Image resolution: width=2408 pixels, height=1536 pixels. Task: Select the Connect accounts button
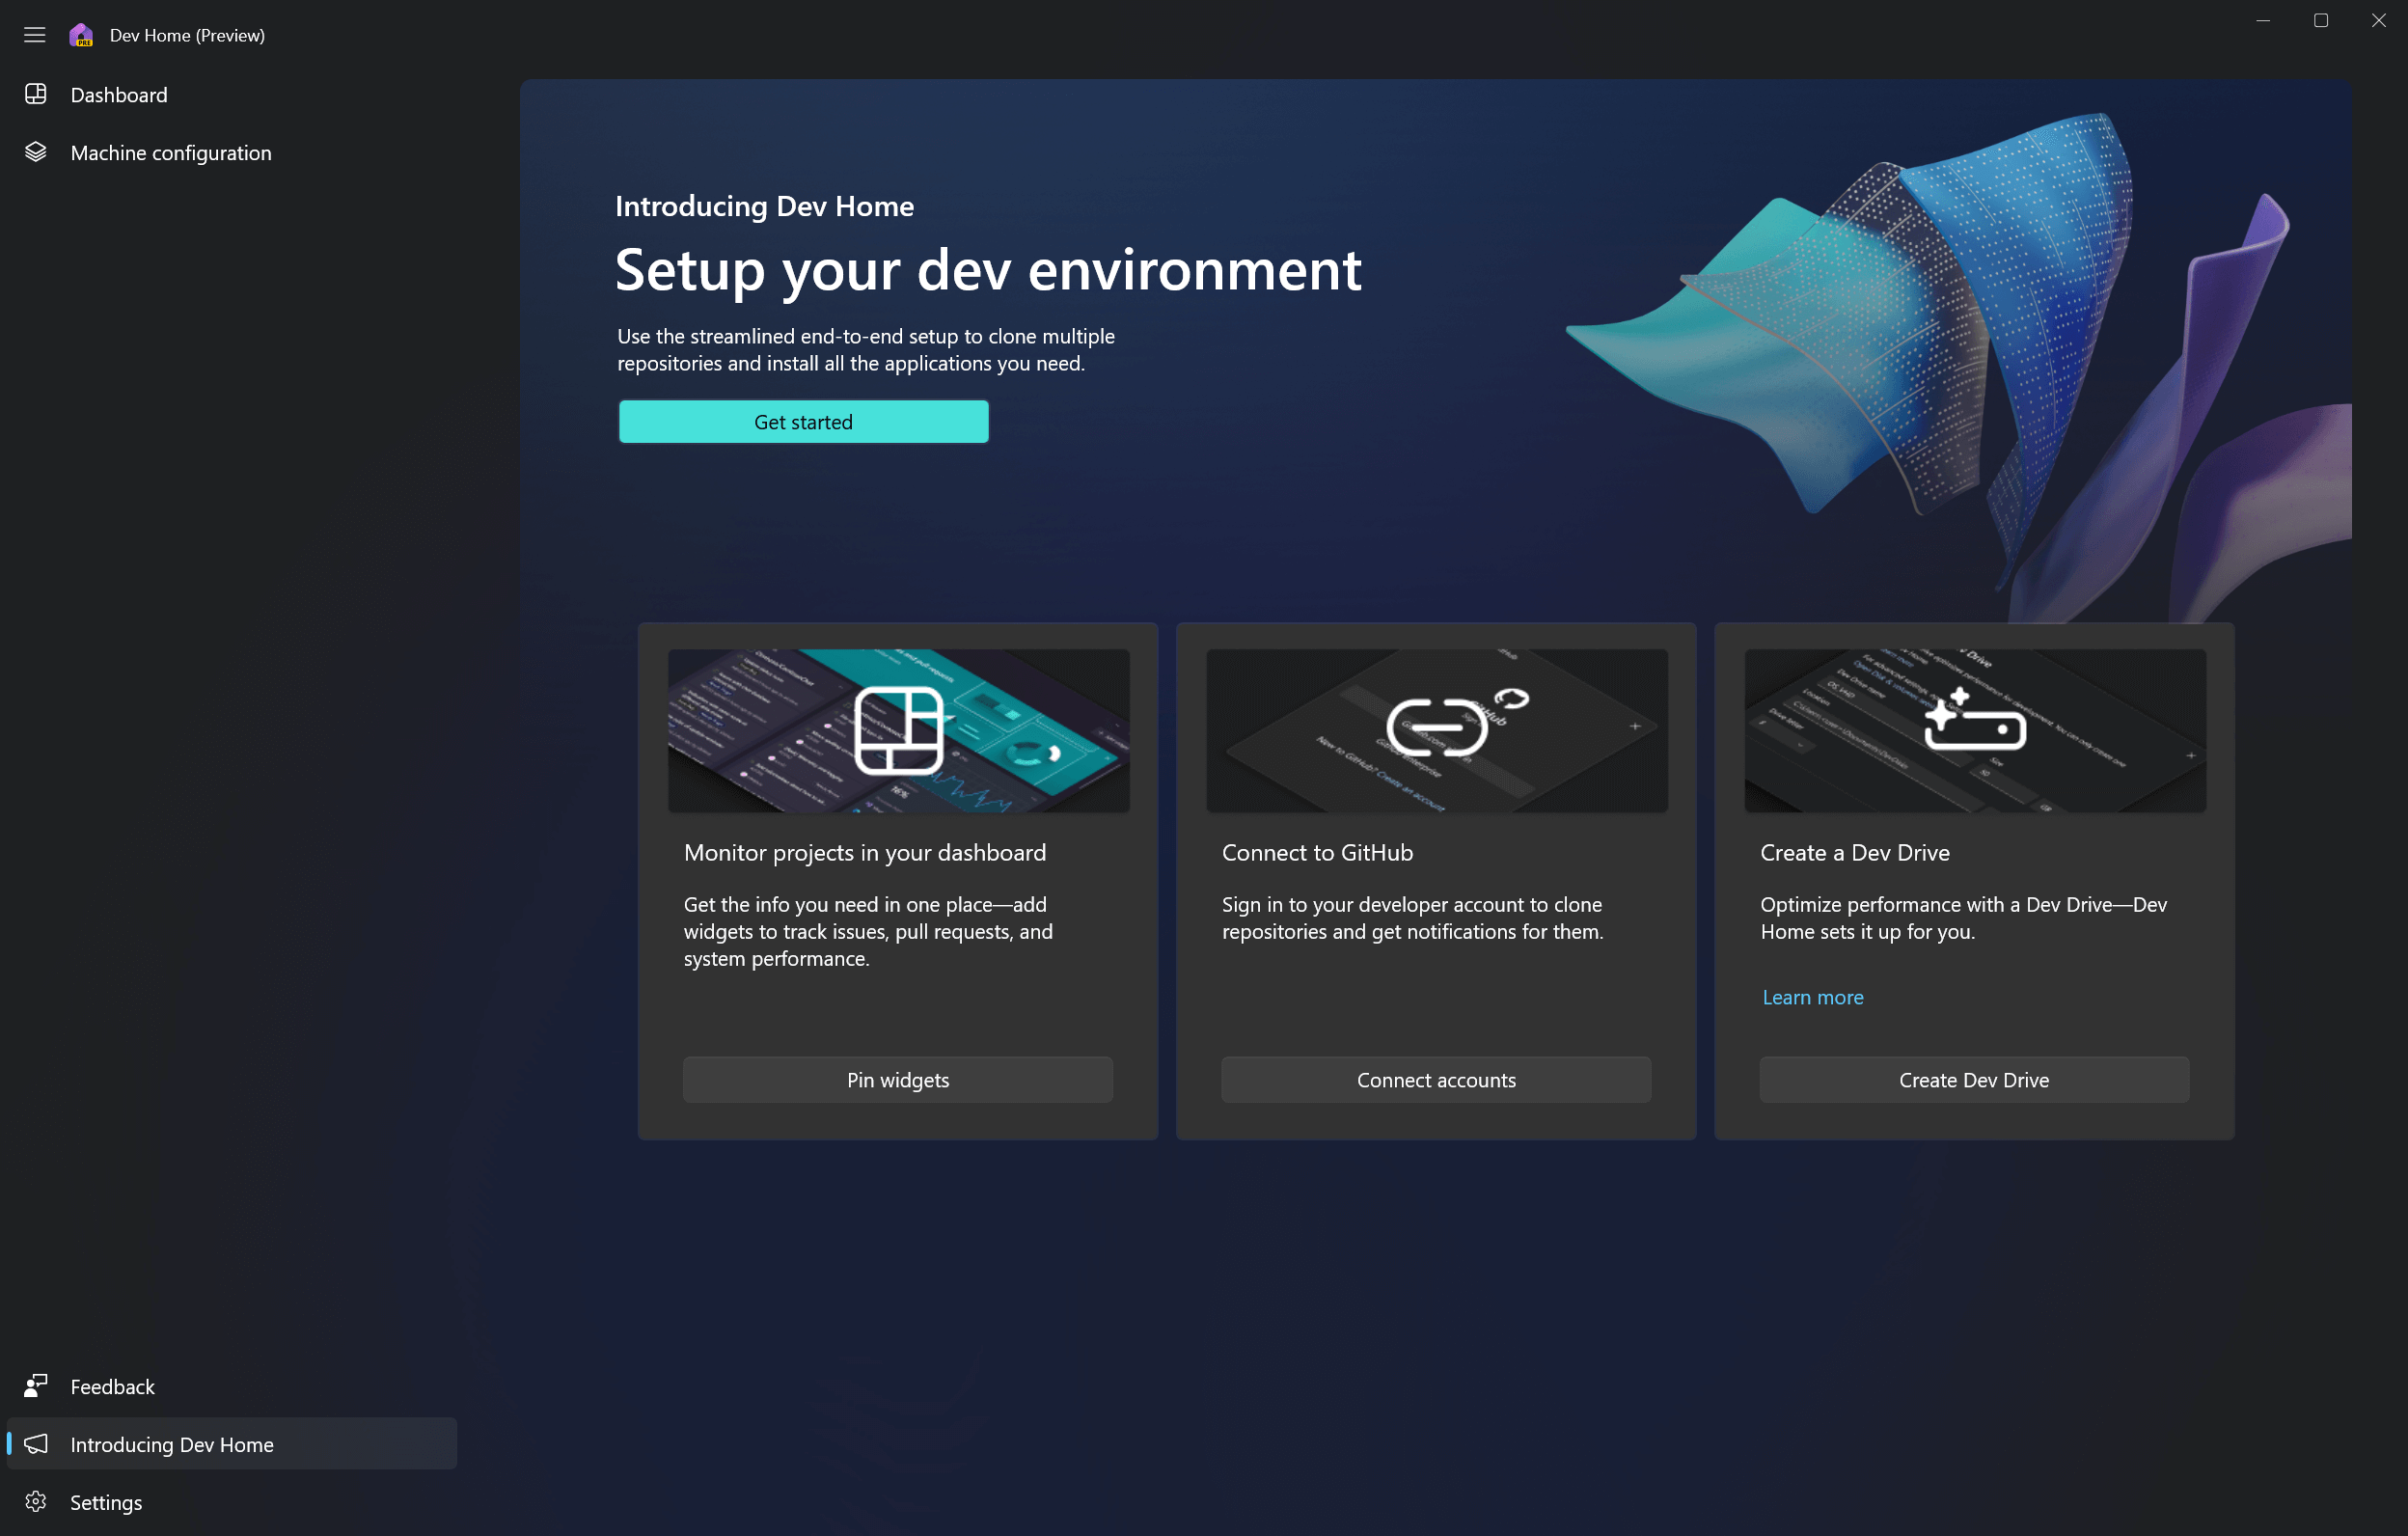tap(1436, 1078)
